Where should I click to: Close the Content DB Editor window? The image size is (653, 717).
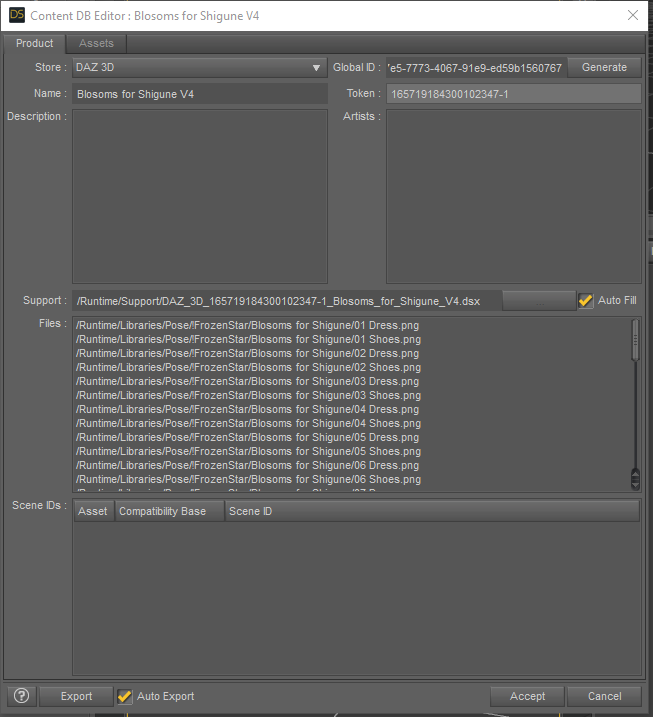(x=633, y=15)
